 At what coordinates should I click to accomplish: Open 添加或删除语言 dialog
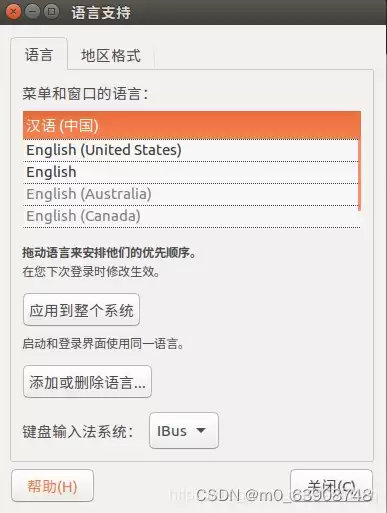(x=87, y=382)
